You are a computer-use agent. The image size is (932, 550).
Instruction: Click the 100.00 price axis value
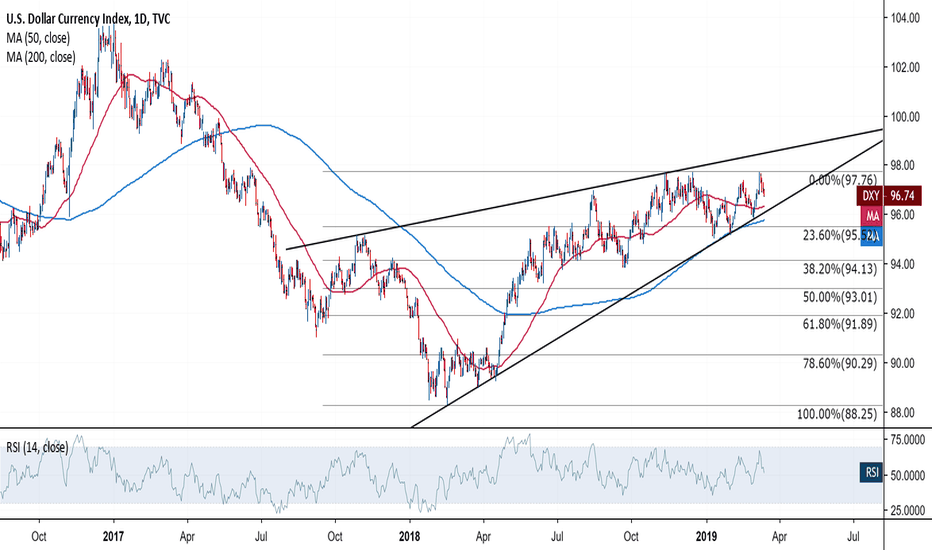pos(905,117)
